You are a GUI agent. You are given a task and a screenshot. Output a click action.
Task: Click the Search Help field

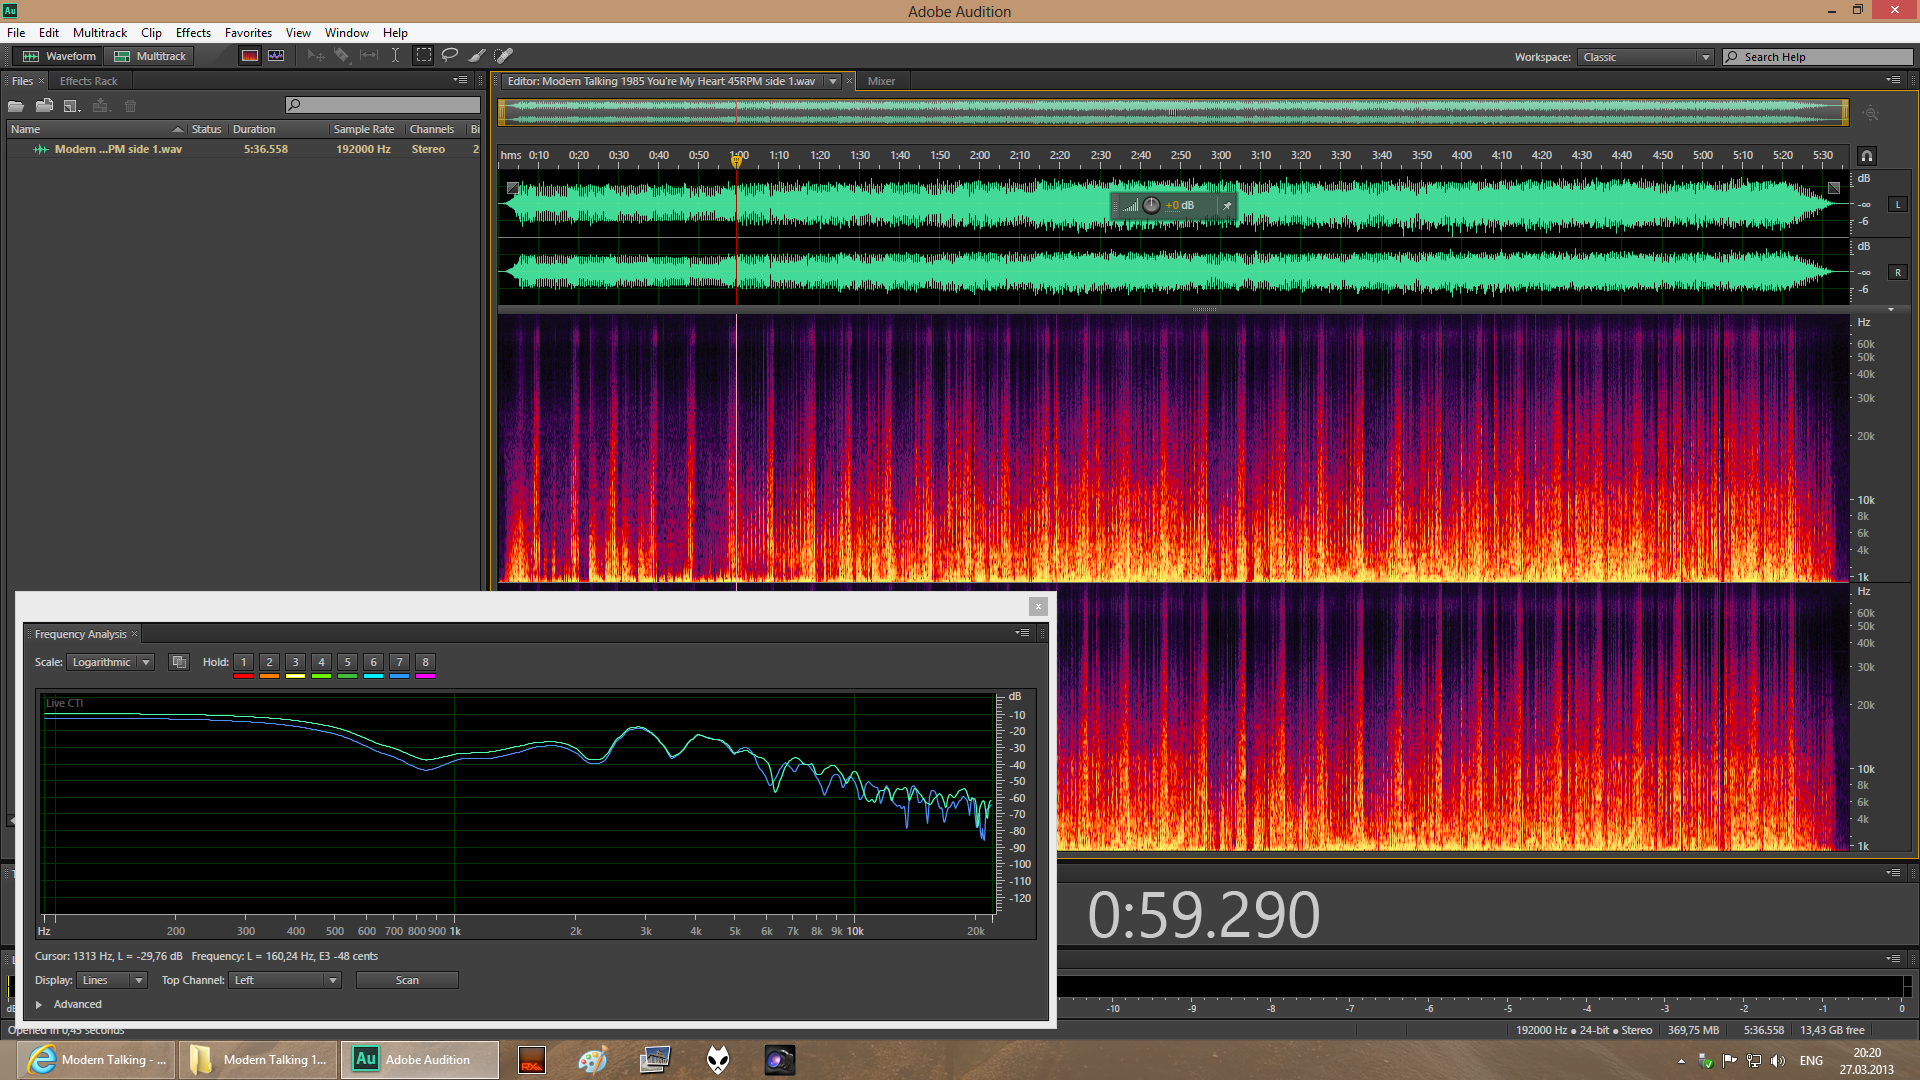[1818, 57]
